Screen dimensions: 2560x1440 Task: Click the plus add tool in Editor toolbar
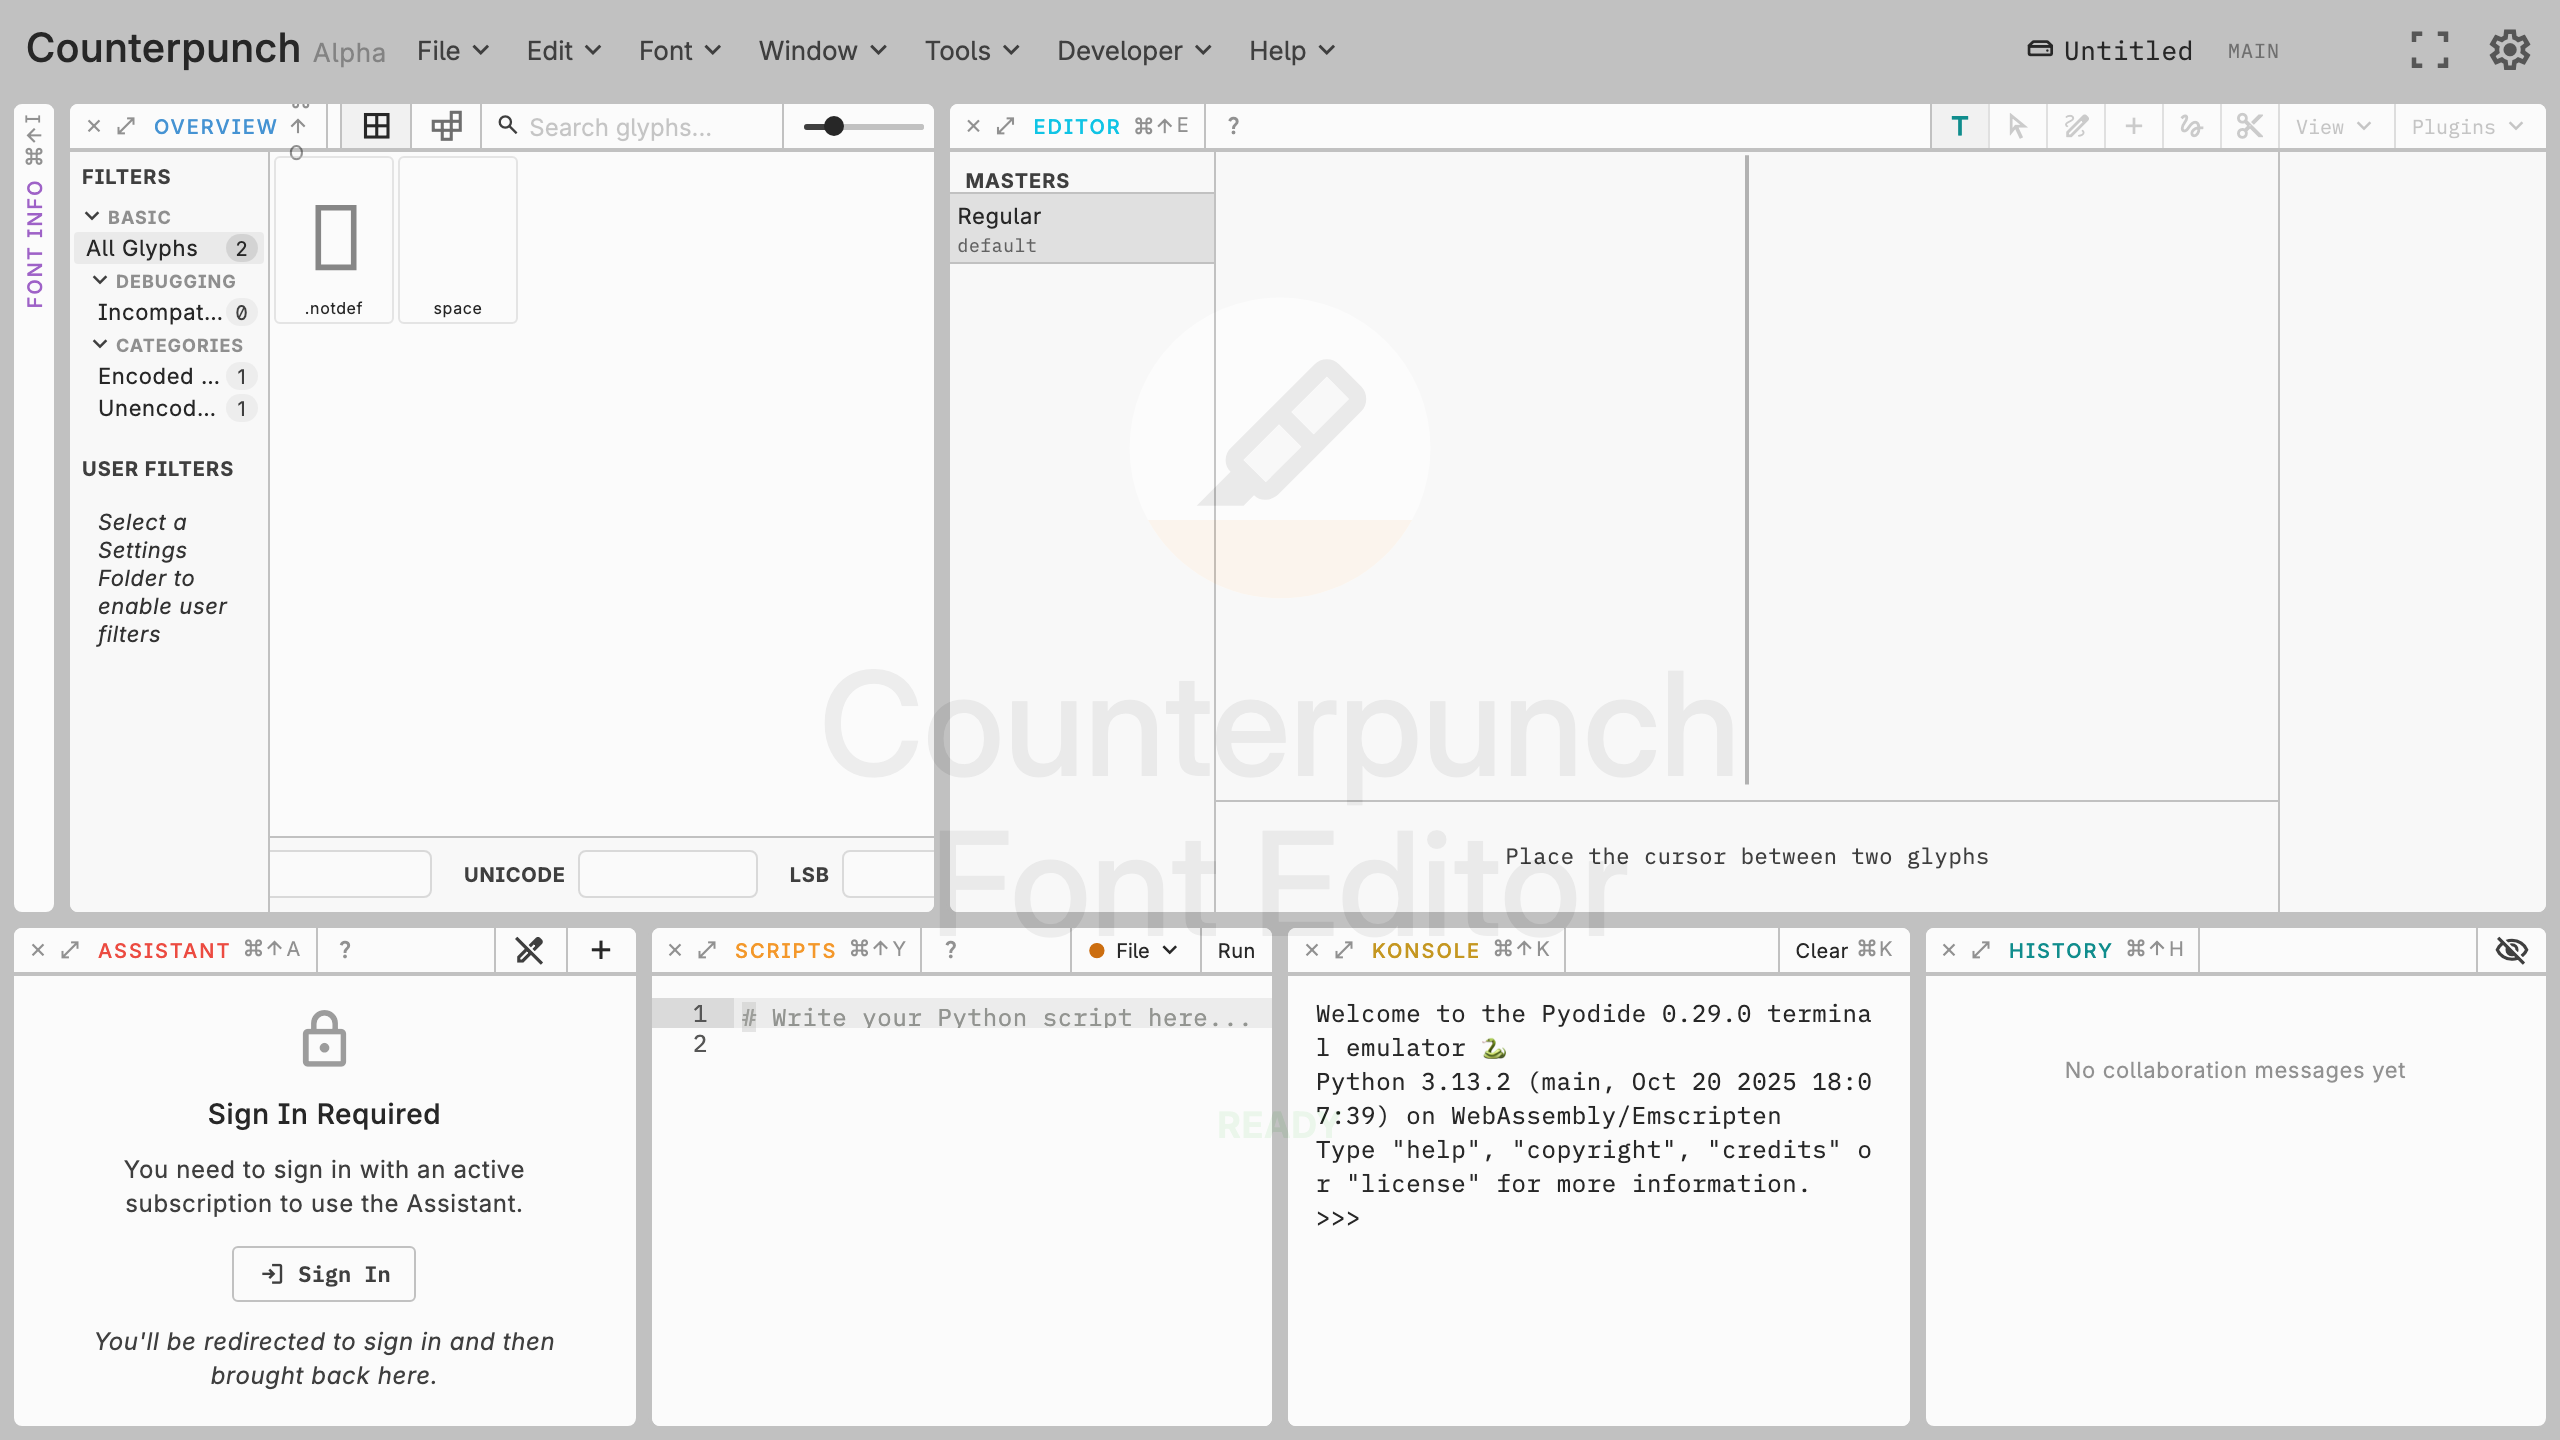[2133, 127]
